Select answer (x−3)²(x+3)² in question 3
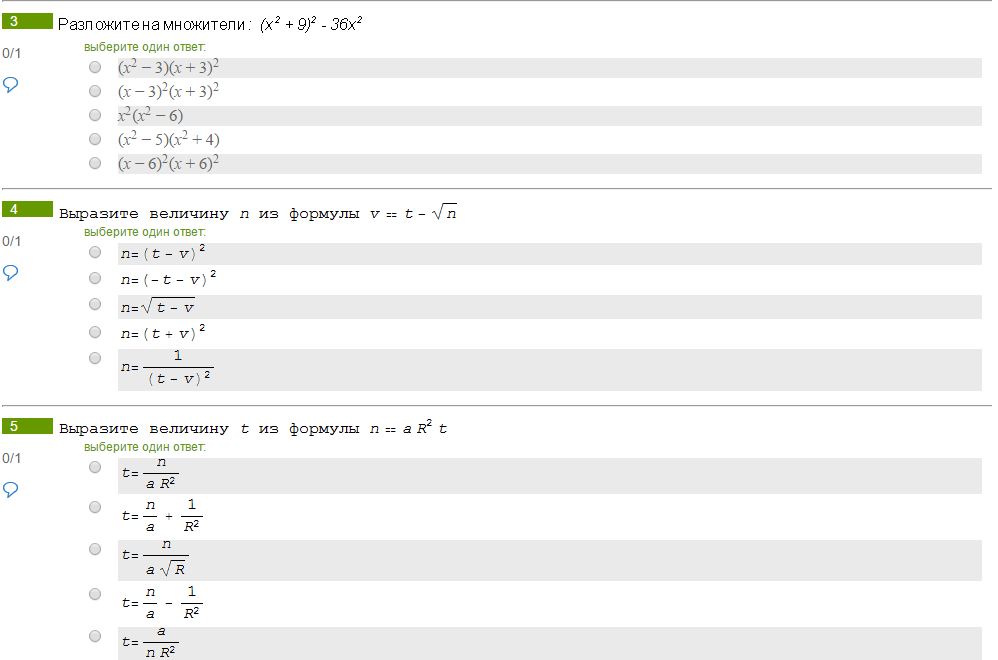This screenshot has width=998, height=660. [x=95, y=91]
